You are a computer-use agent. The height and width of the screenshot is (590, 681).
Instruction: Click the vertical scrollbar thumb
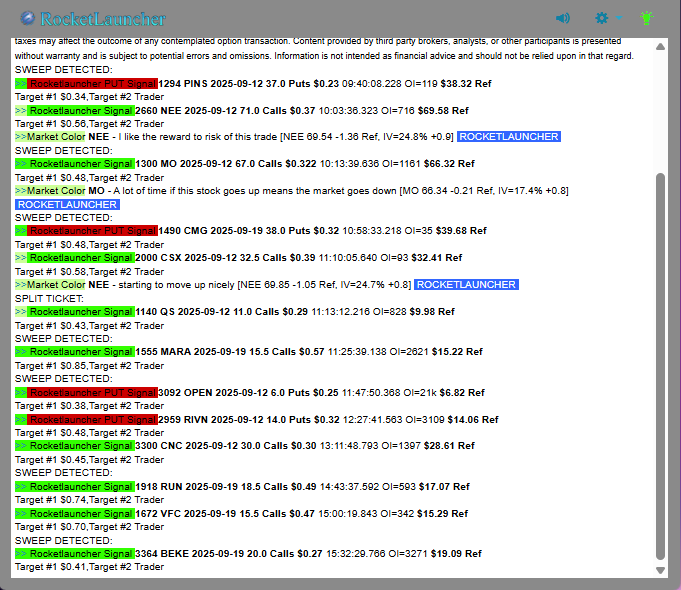659,365
